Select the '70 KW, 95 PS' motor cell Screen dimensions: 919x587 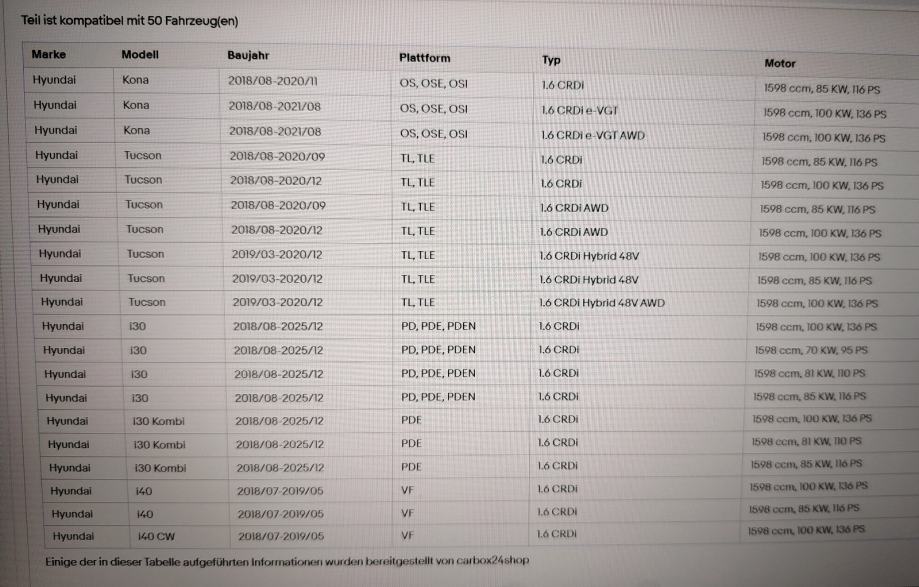[812, 350]
